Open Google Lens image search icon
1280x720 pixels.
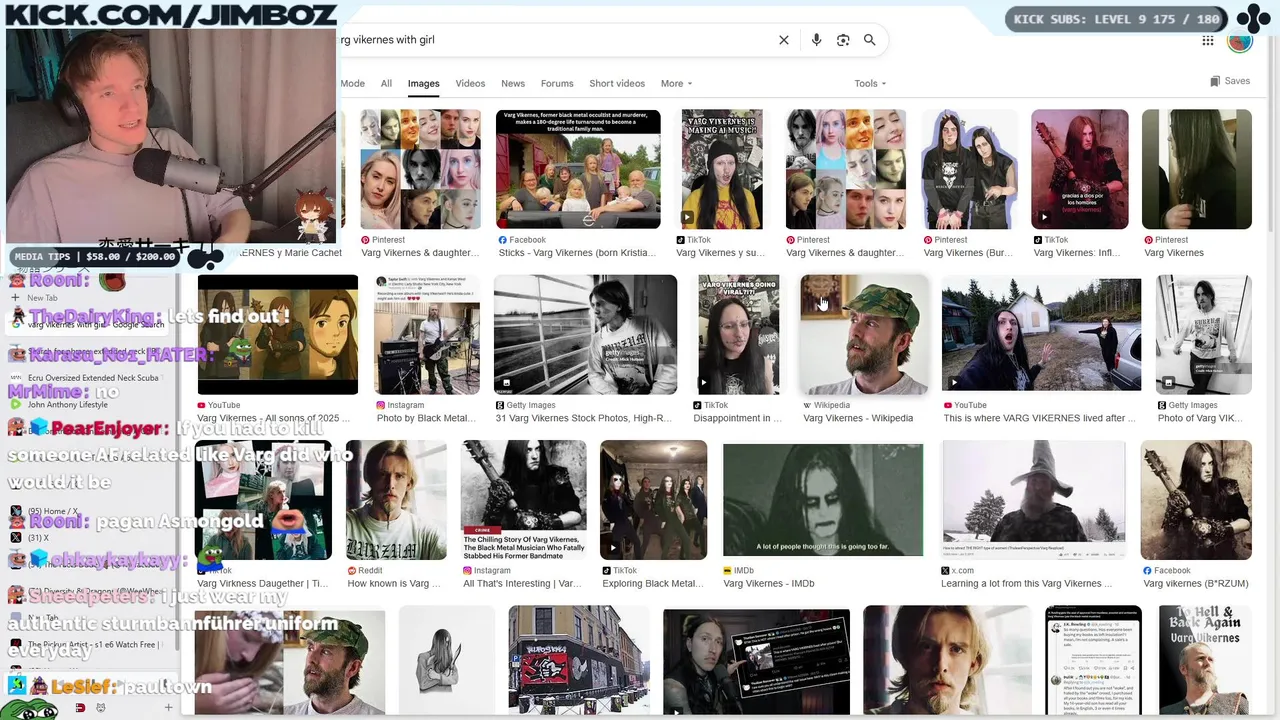tap(843, 40)
